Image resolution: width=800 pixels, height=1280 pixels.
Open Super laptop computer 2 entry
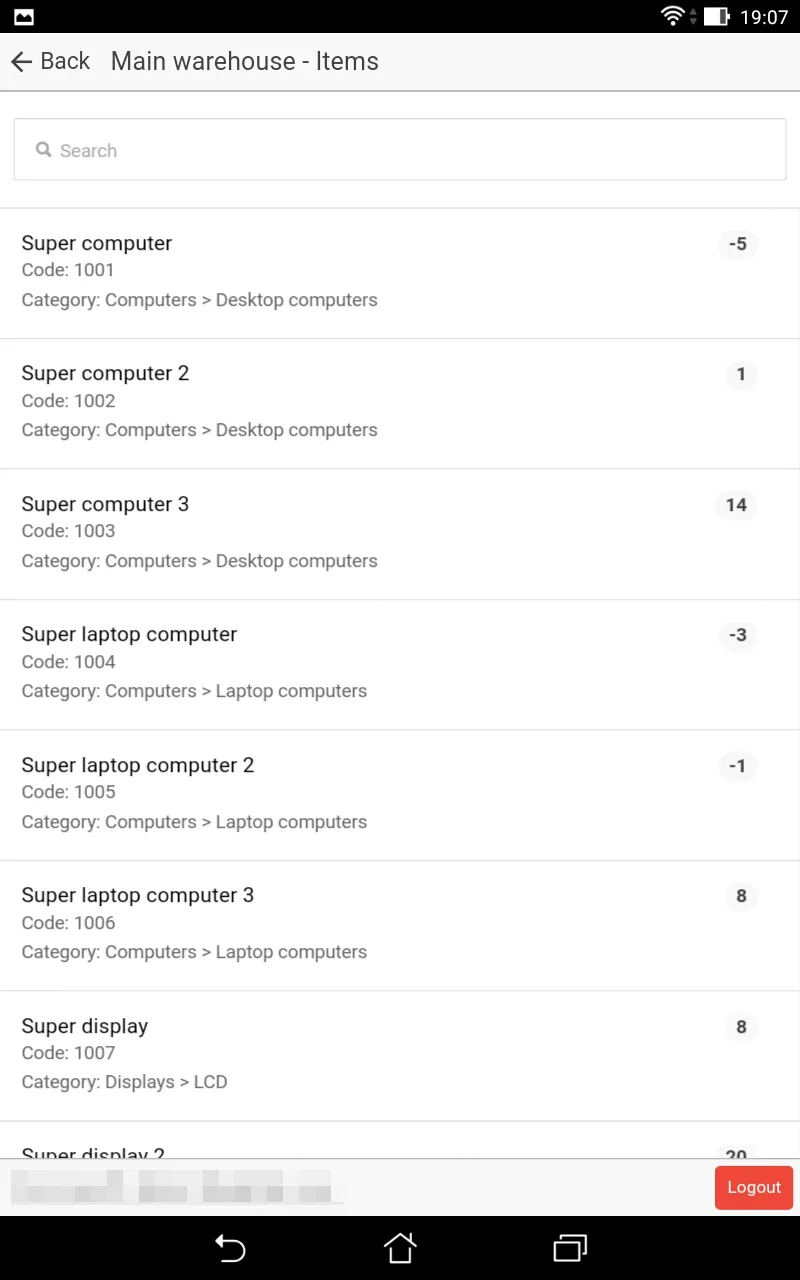(300, 794)
